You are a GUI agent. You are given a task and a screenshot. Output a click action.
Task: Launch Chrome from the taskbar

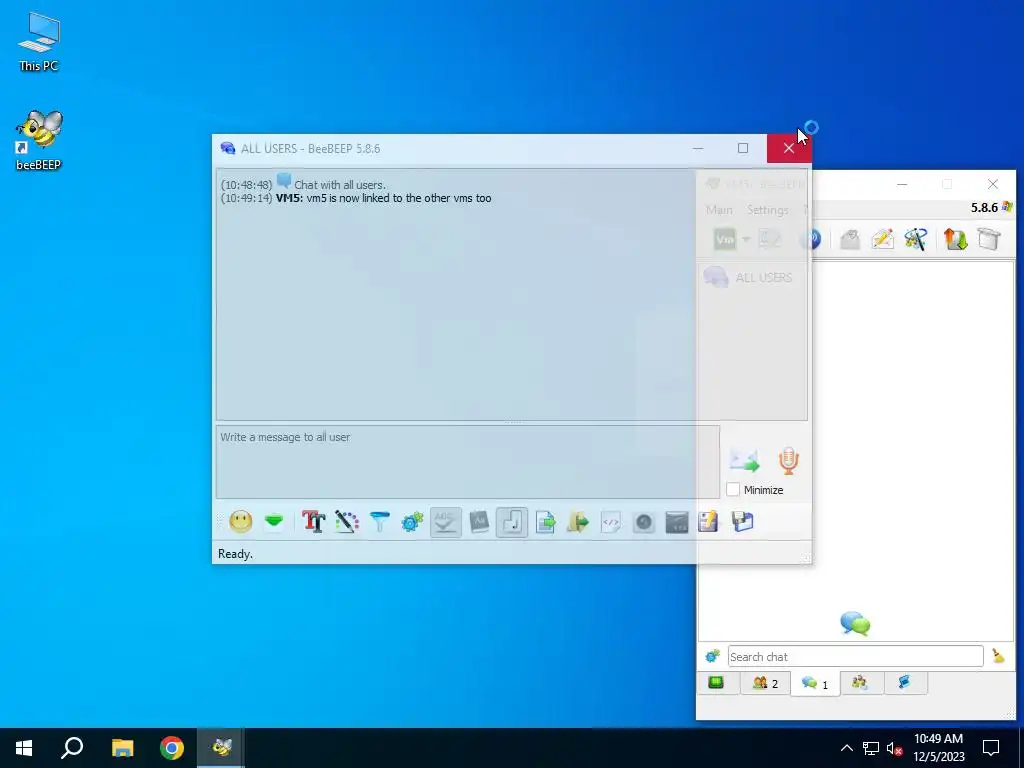point(172,748)
